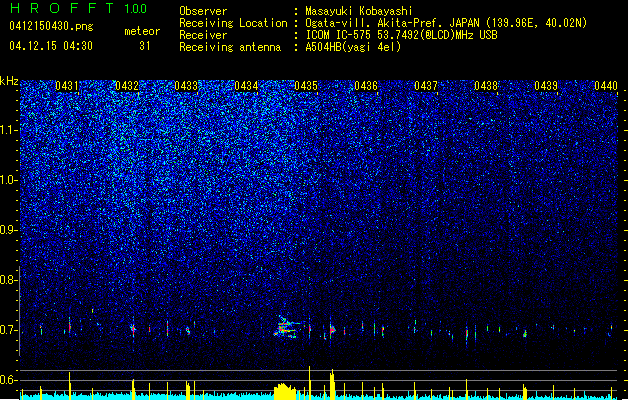Click the 0437 time marker

point(426,85)
